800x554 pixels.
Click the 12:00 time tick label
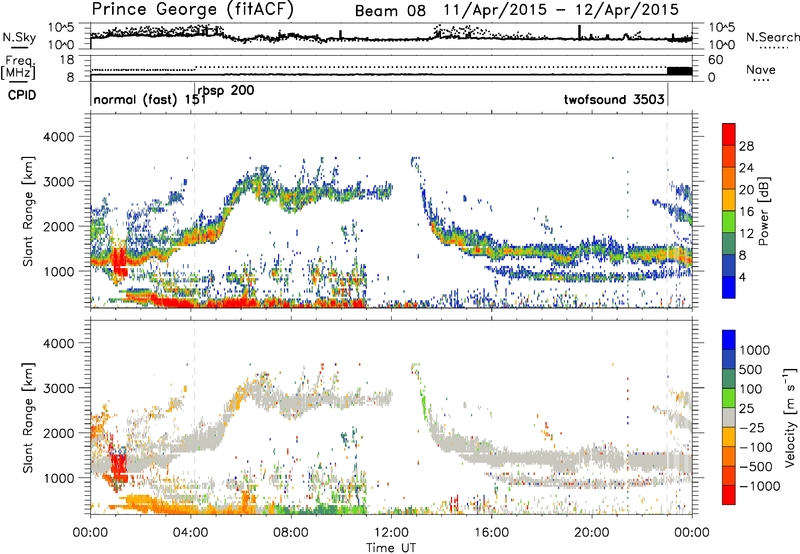point(391,533)
